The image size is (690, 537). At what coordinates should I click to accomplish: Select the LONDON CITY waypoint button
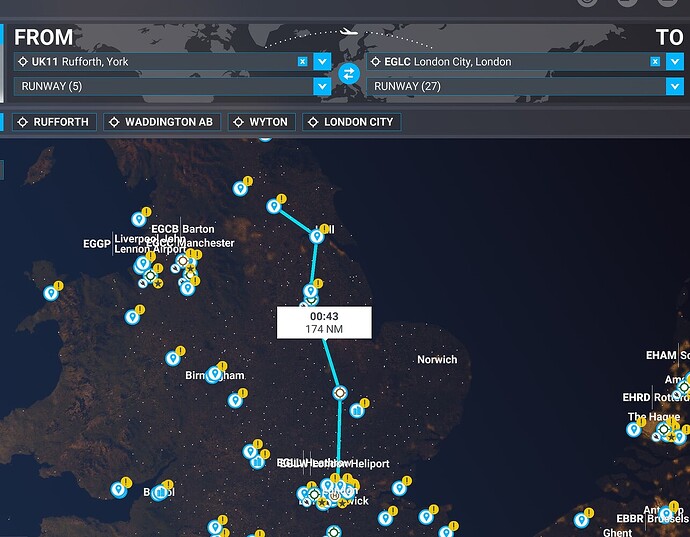point(352,122)
